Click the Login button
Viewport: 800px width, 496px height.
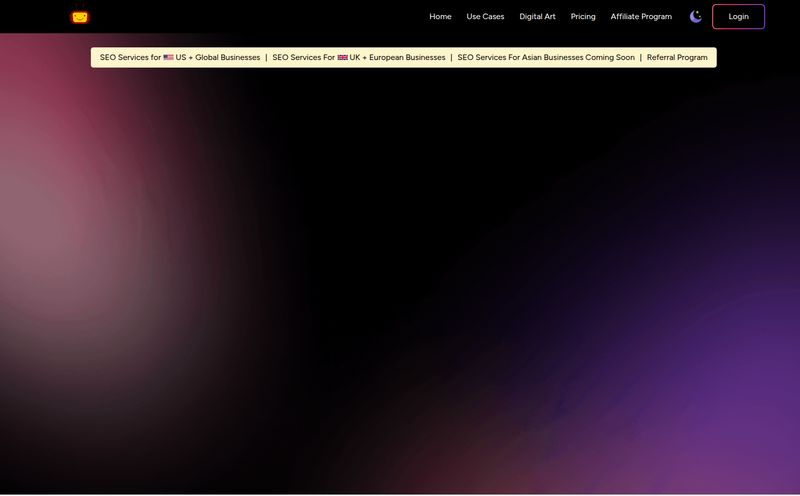738,17
